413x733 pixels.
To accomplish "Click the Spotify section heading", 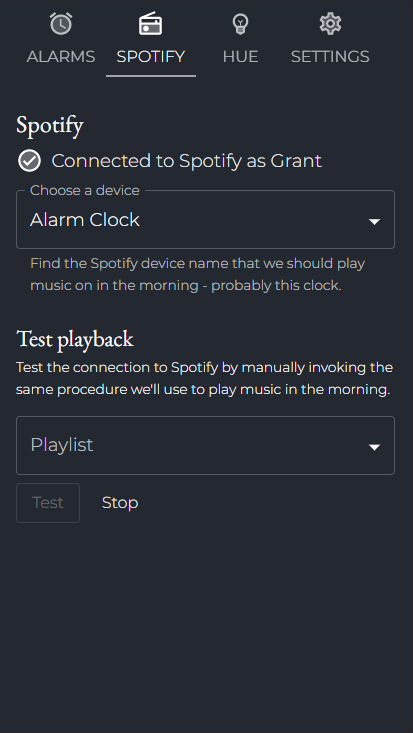I will [50, 126].
